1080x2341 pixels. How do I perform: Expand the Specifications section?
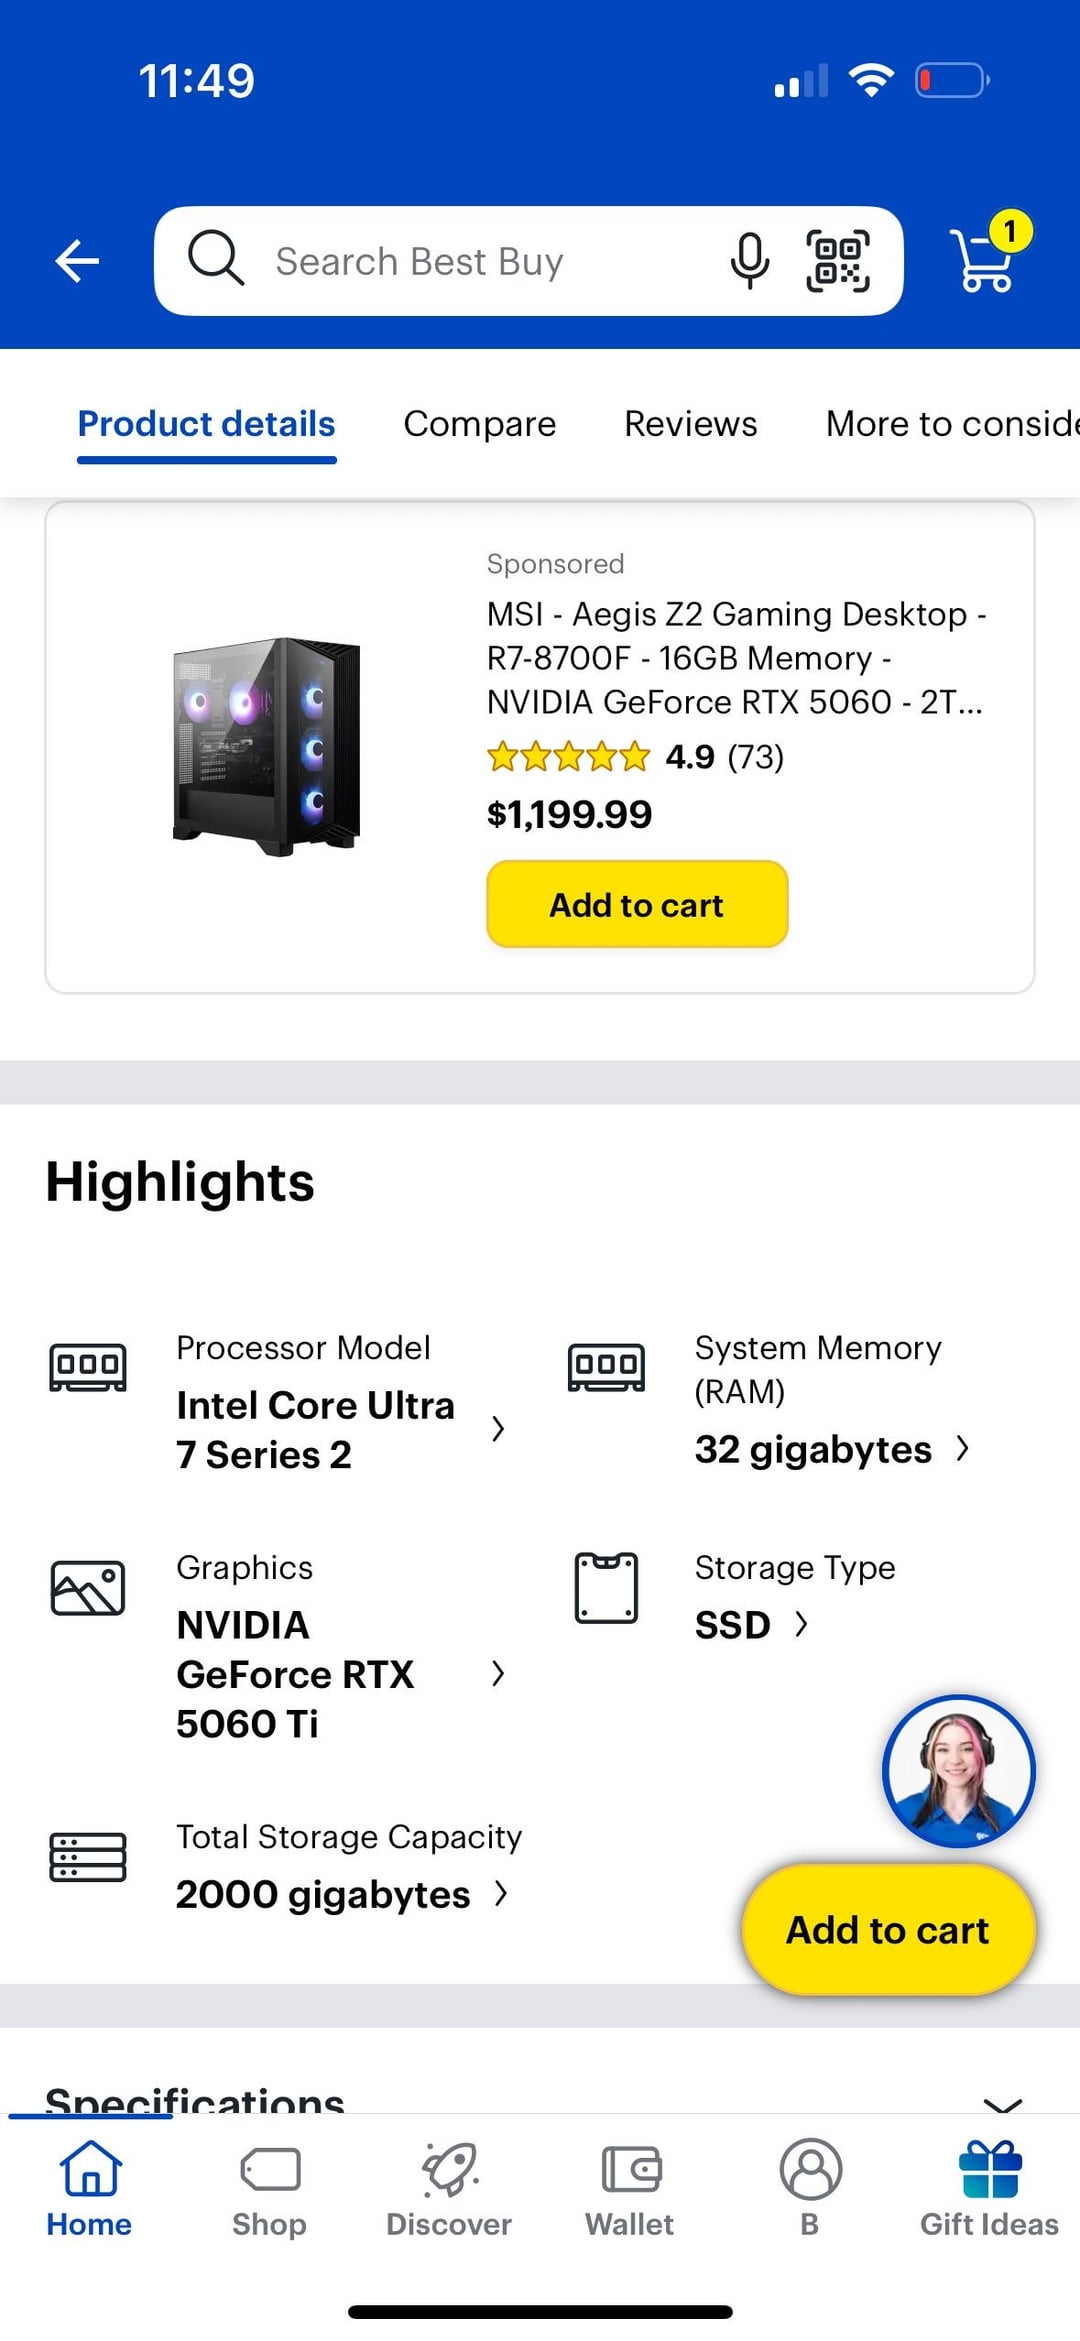pos(1002,2100)
